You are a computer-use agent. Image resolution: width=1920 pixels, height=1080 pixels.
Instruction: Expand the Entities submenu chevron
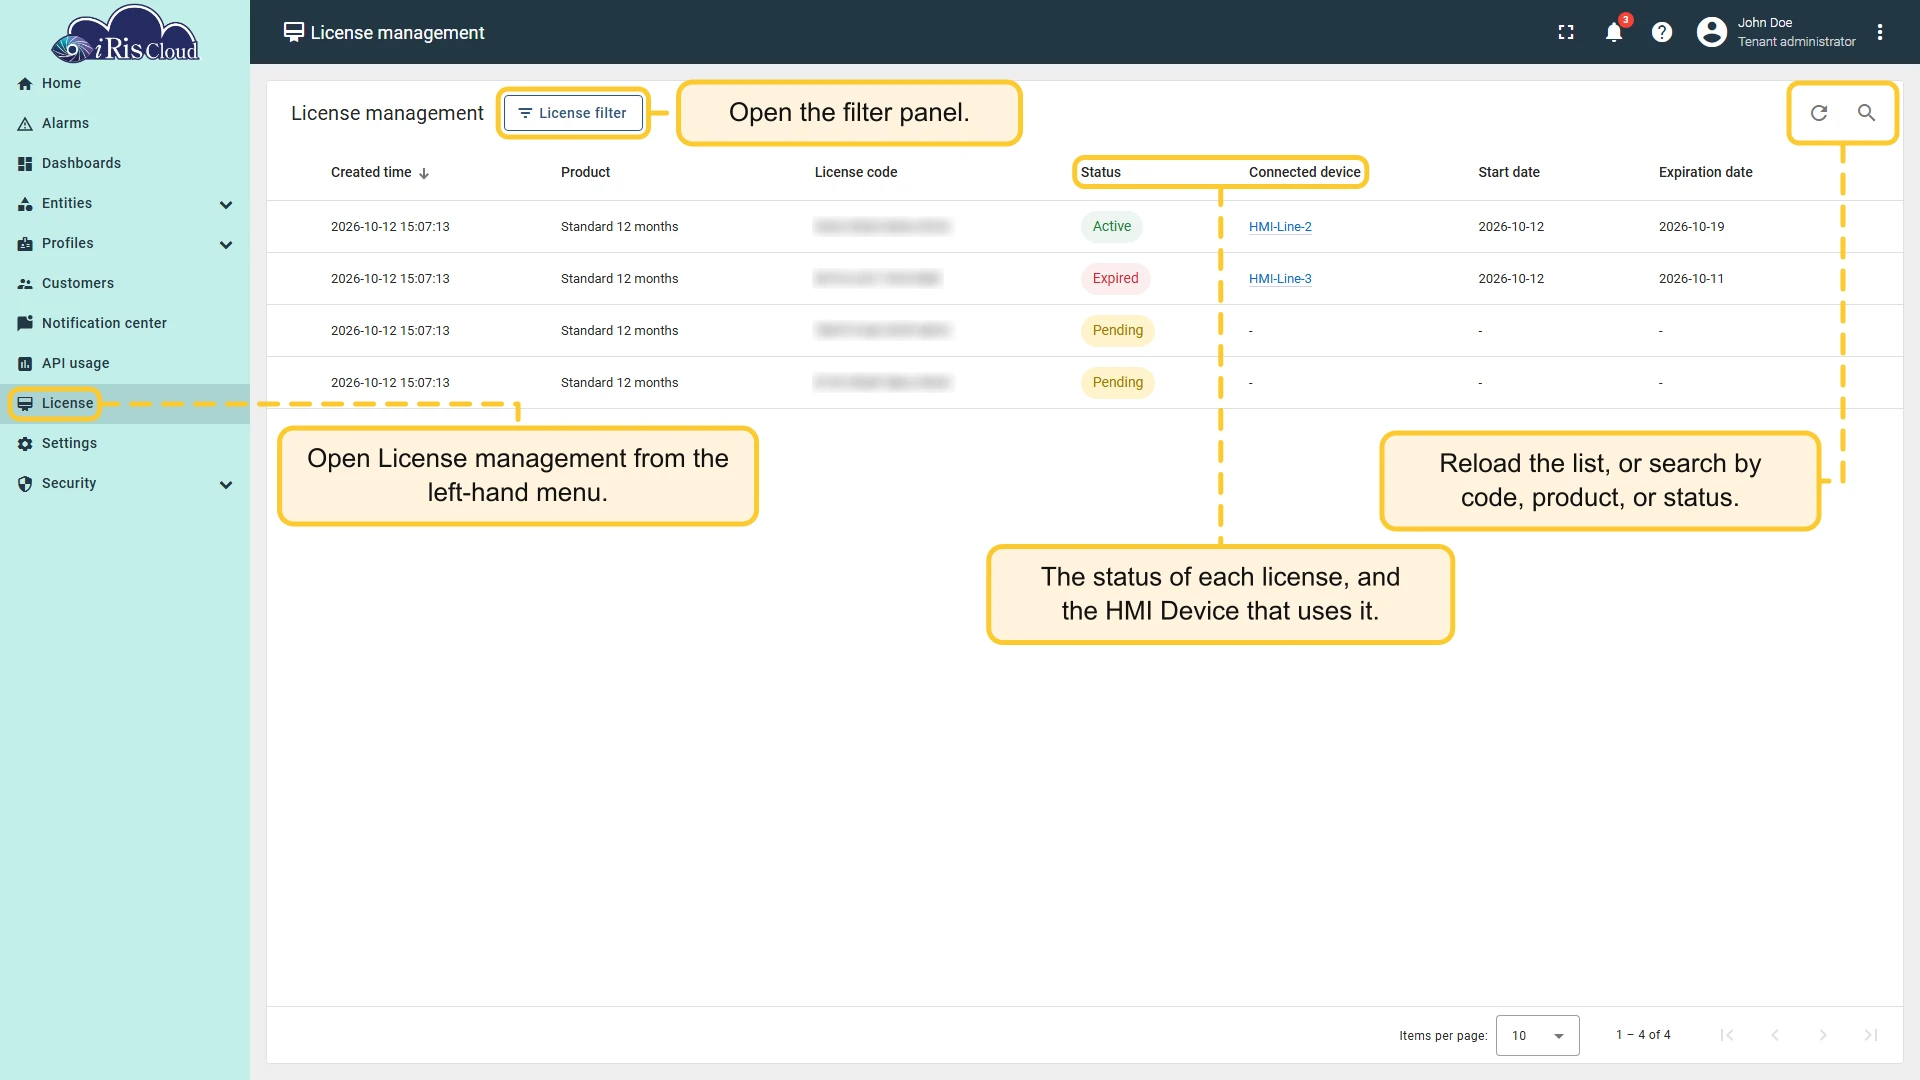pos(226,204)
